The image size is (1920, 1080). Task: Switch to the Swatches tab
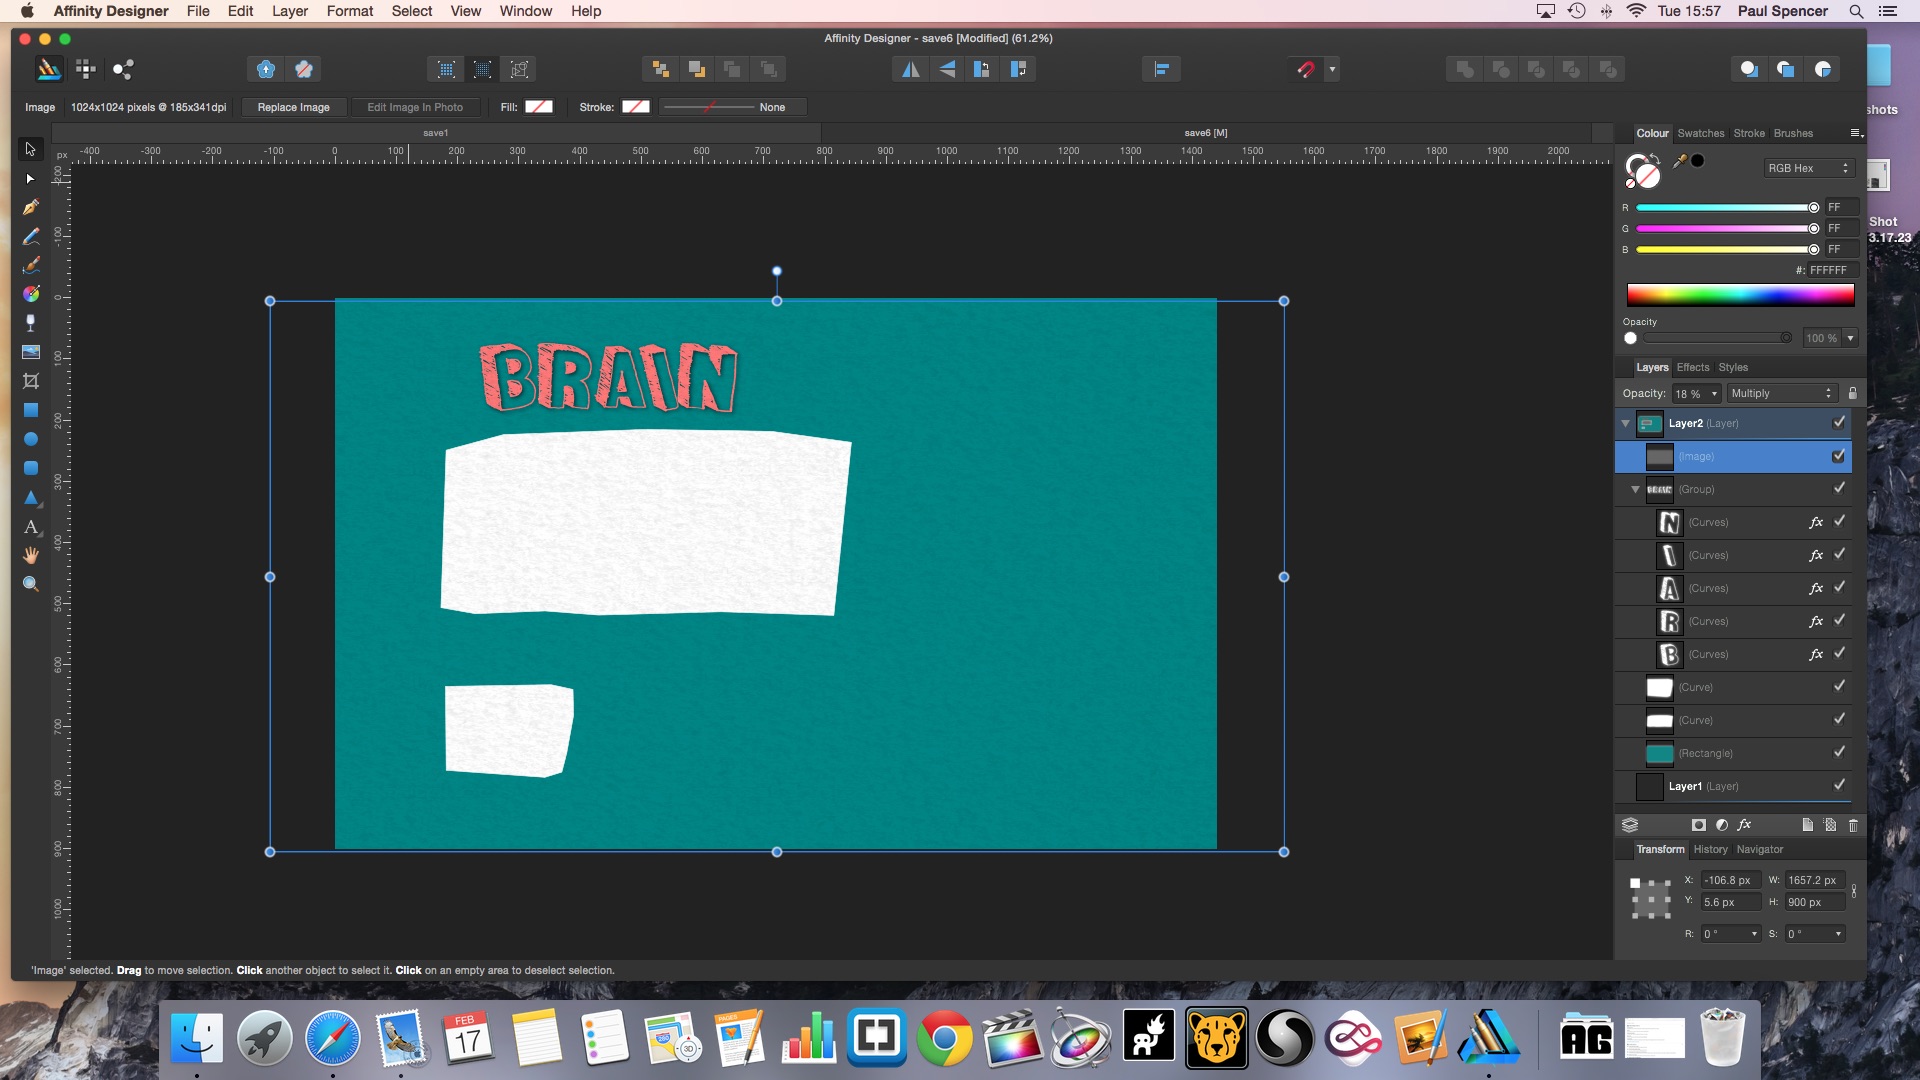click(1700, 133)
